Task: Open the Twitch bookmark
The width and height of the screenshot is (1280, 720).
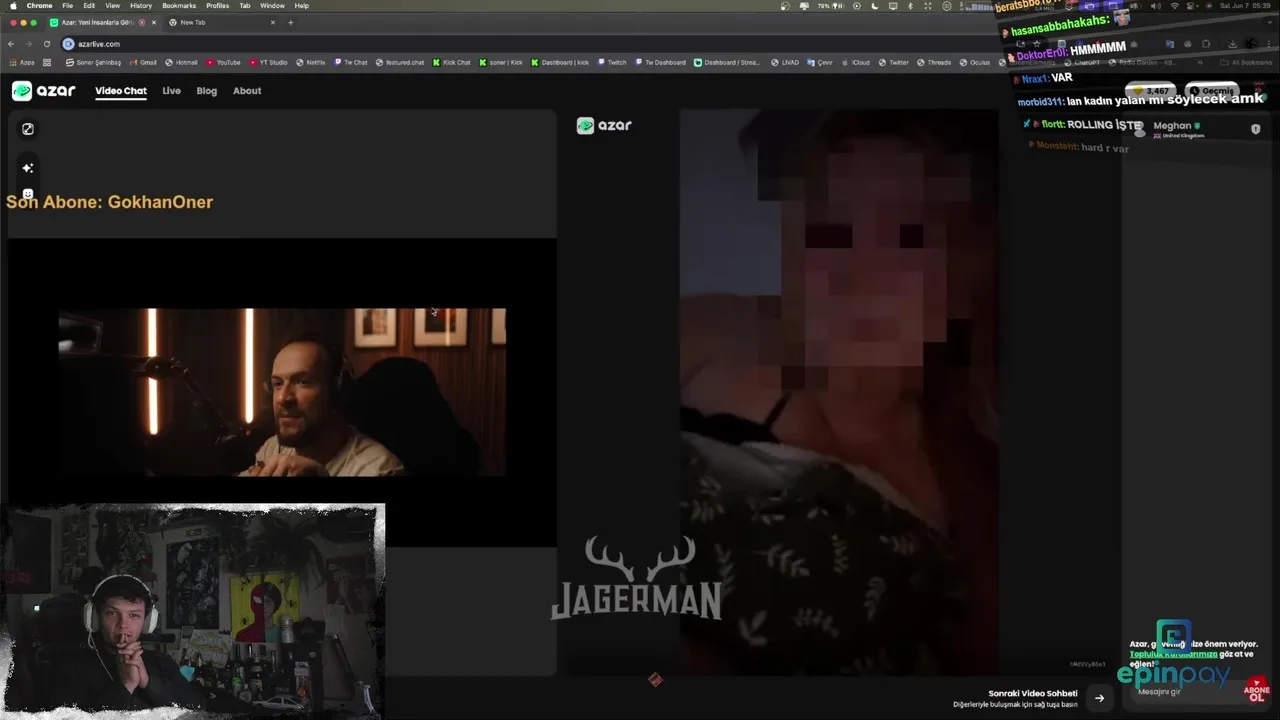Action: (x=612, y=62)
